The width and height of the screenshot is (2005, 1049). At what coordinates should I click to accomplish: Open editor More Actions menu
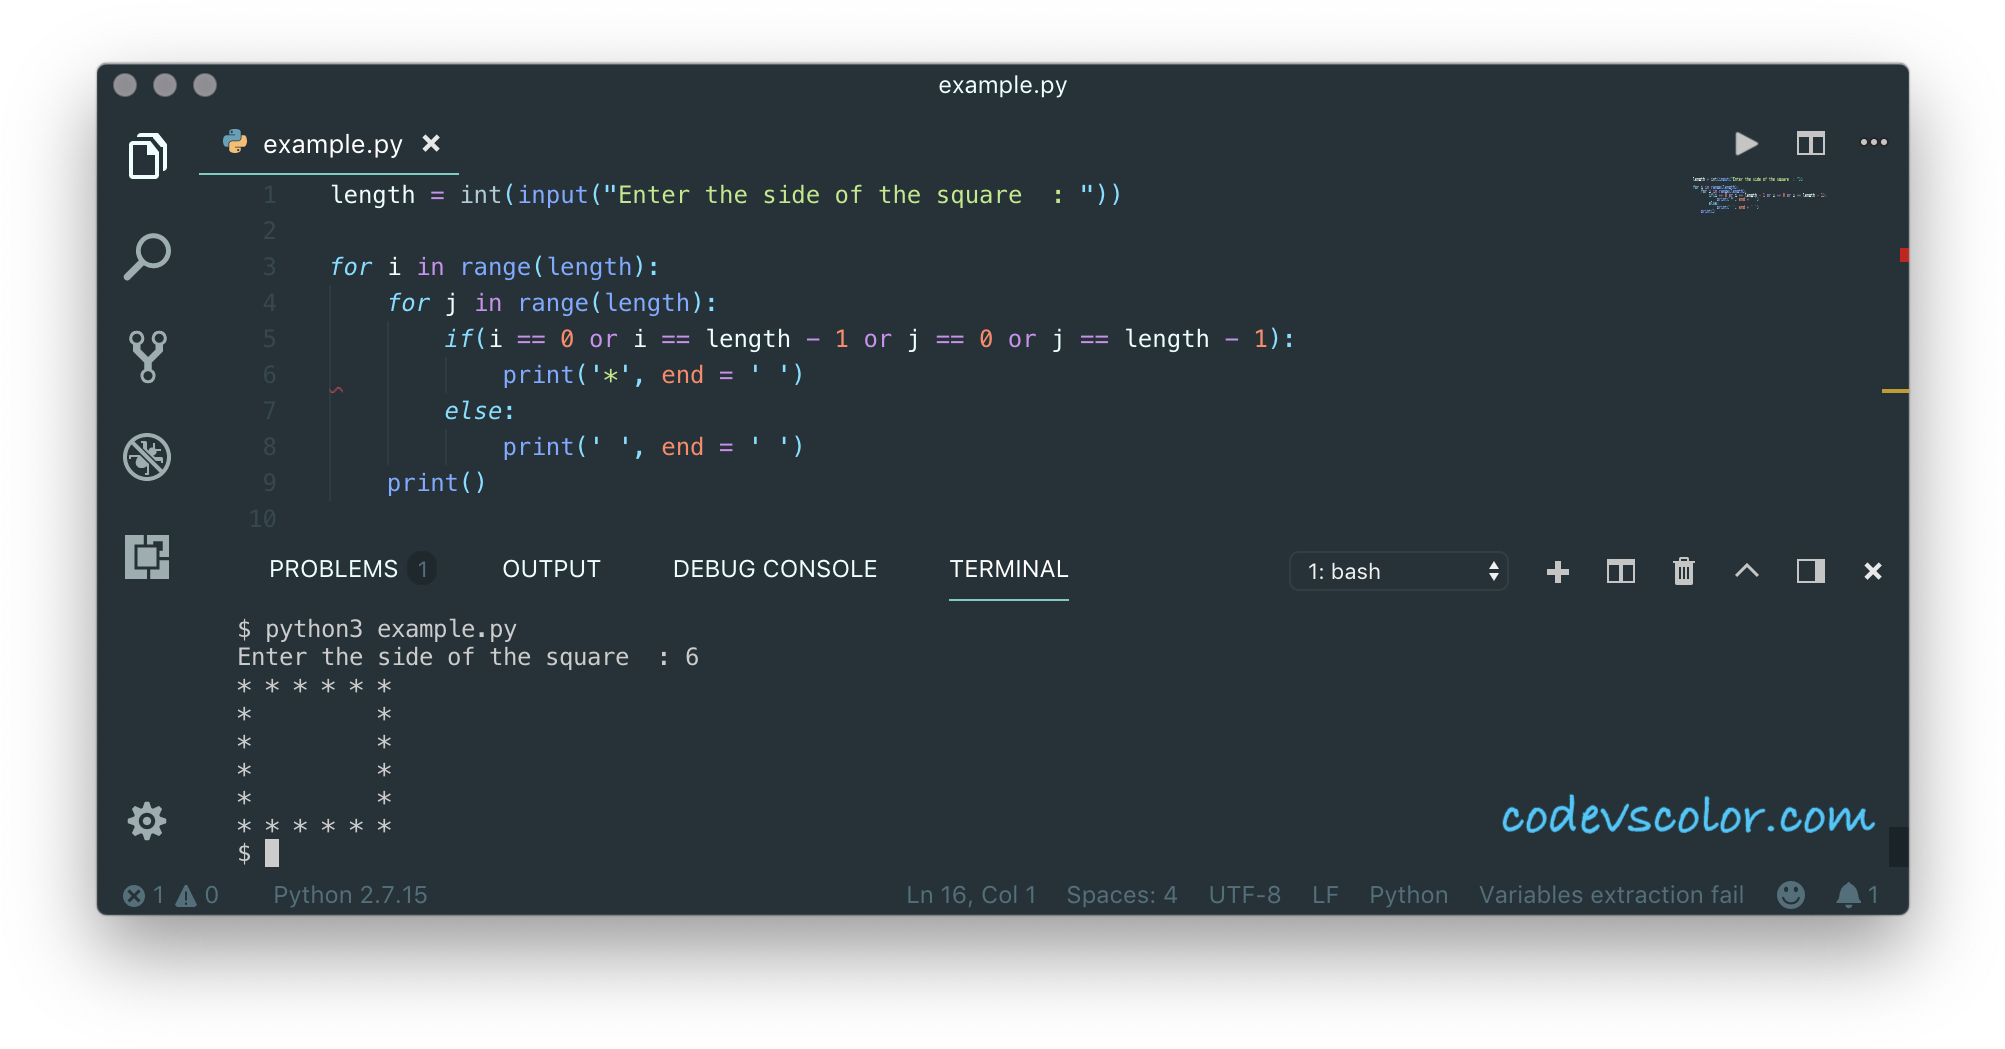[1873, 143]
